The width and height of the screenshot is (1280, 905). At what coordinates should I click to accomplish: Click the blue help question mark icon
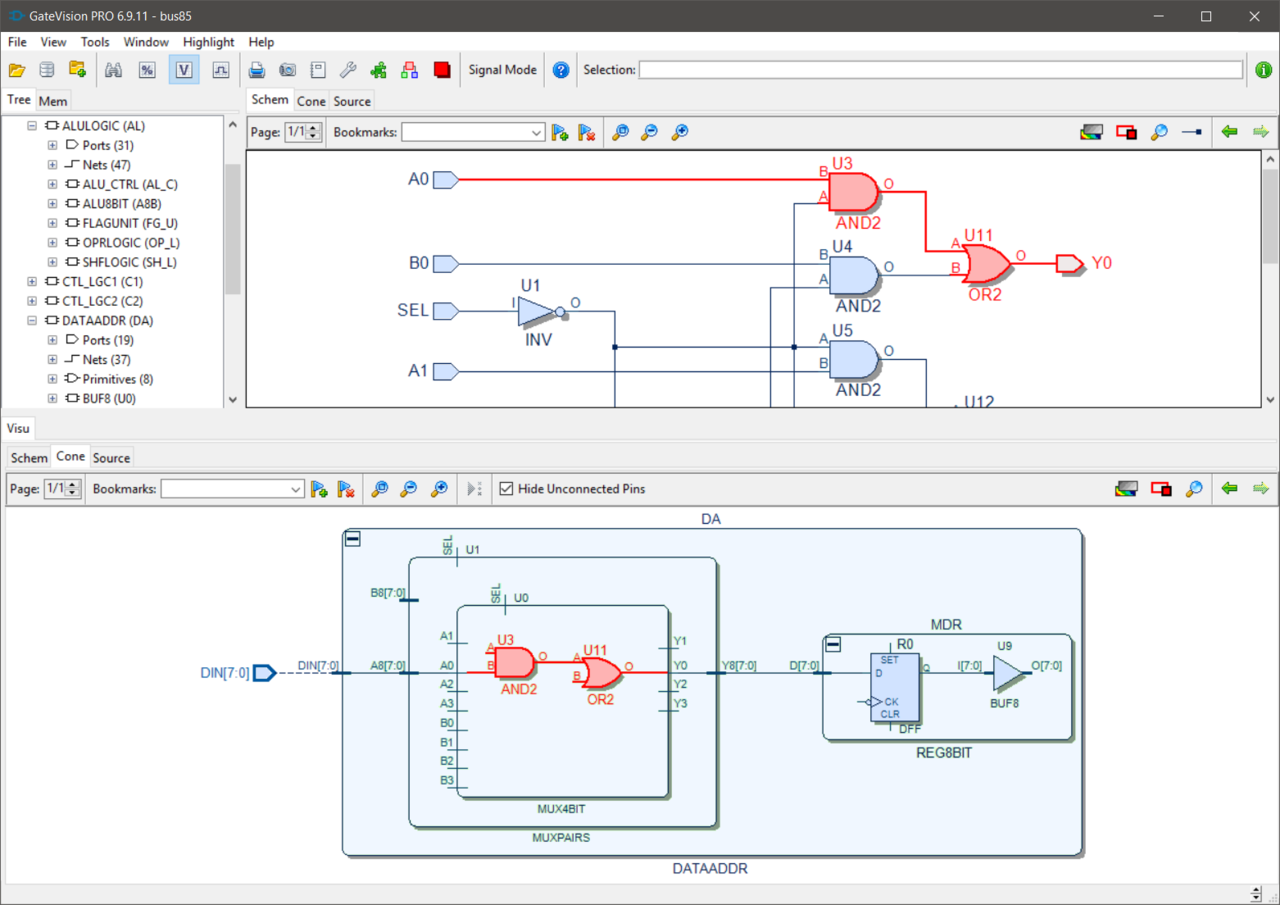click(x=561, y=70)
